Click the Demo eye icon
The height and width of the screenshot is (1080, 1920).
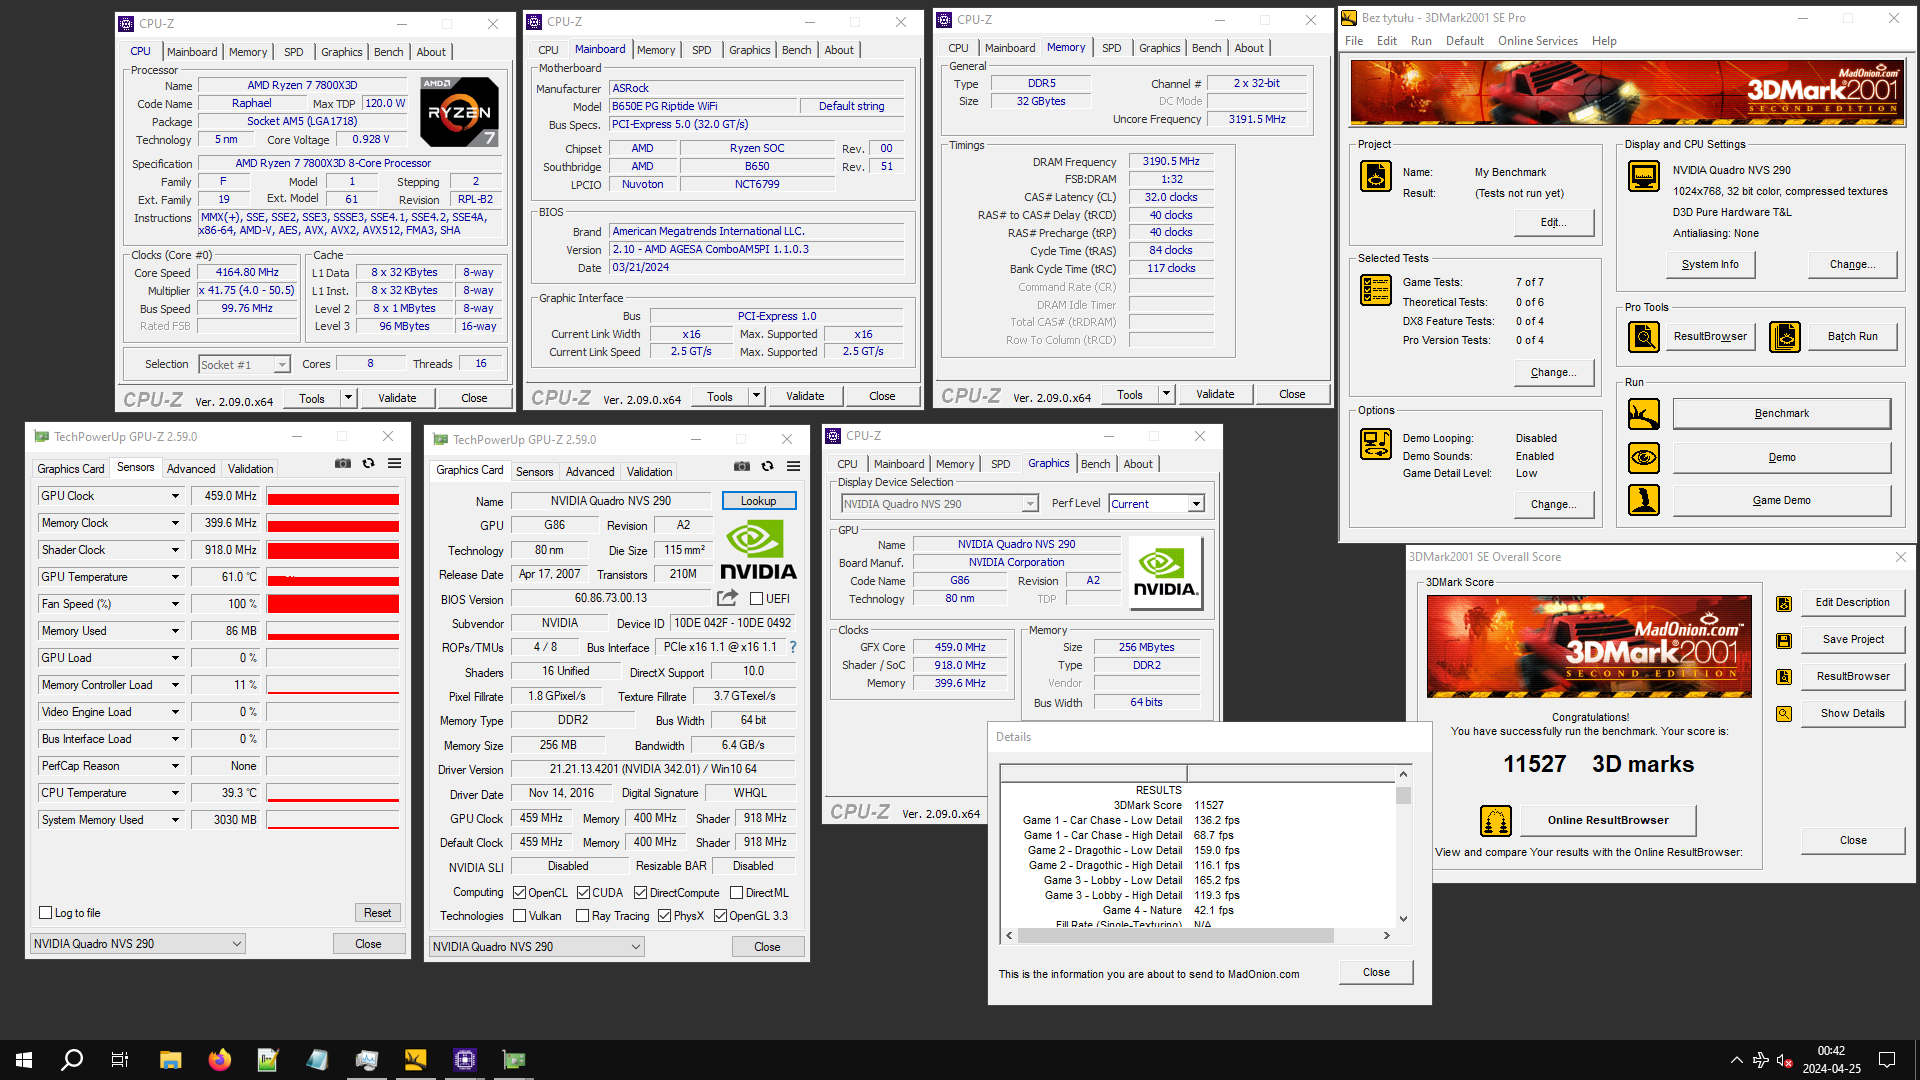click(1644, 458)
